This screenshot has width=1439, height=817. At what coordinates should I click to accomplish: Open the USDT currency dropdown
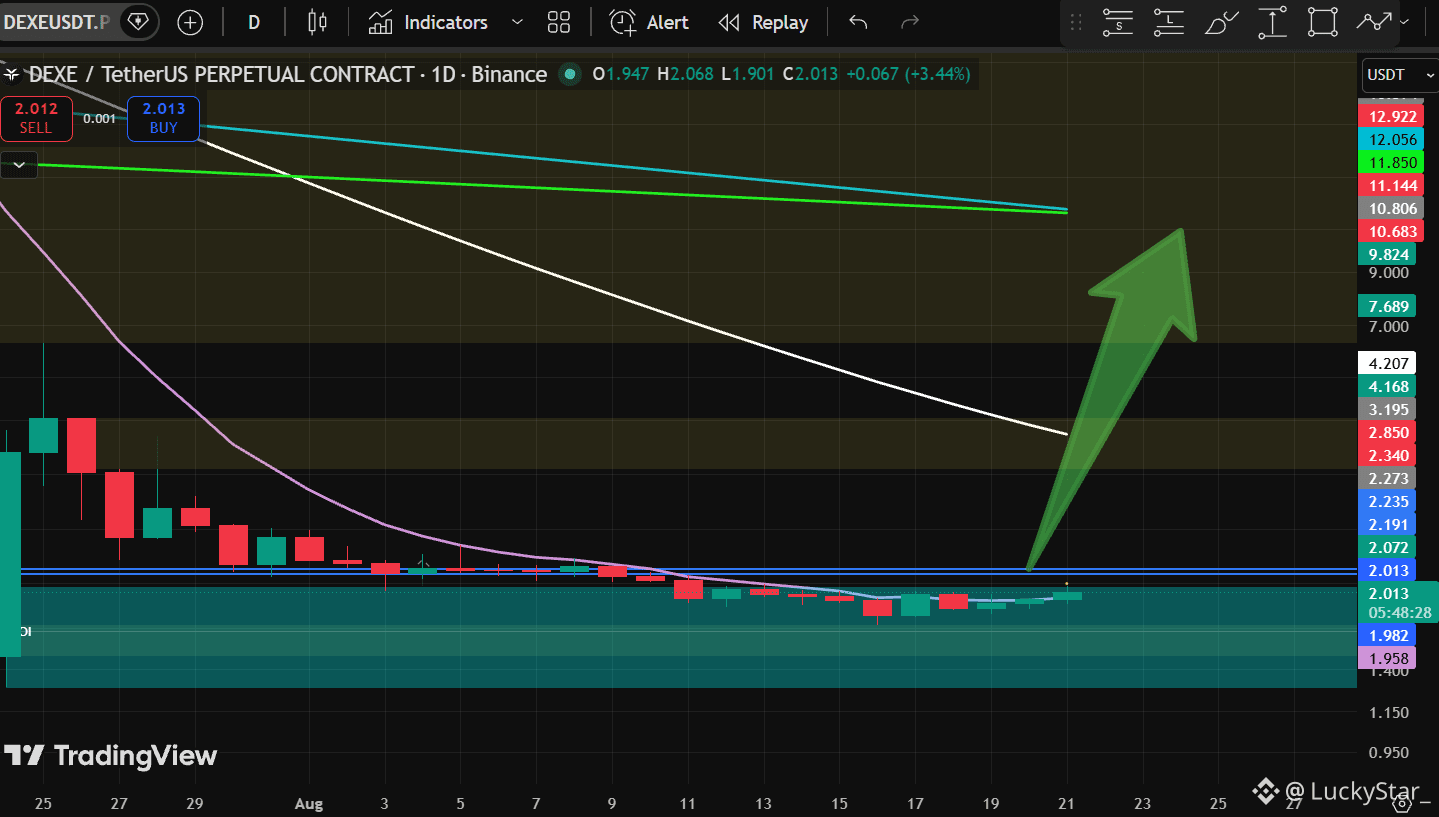1398,75
